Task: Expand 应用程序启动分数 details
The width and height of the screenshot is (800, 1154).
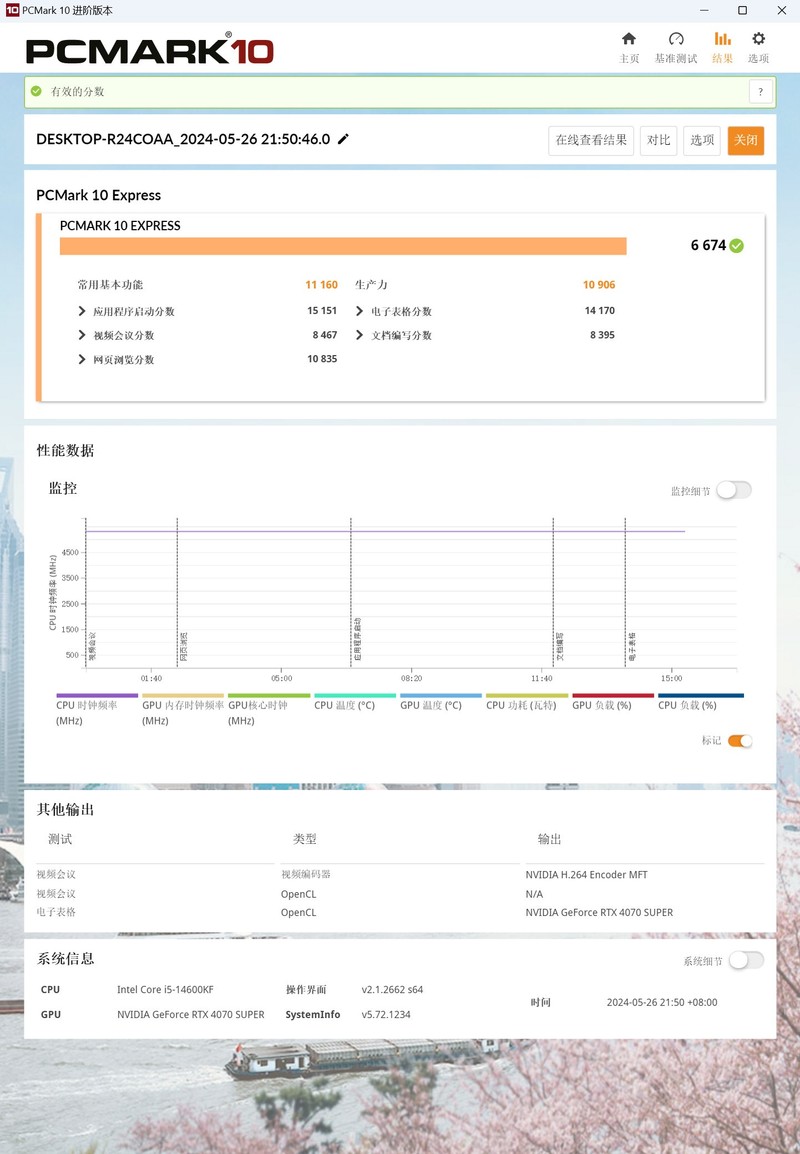Action: coord(82,310)
